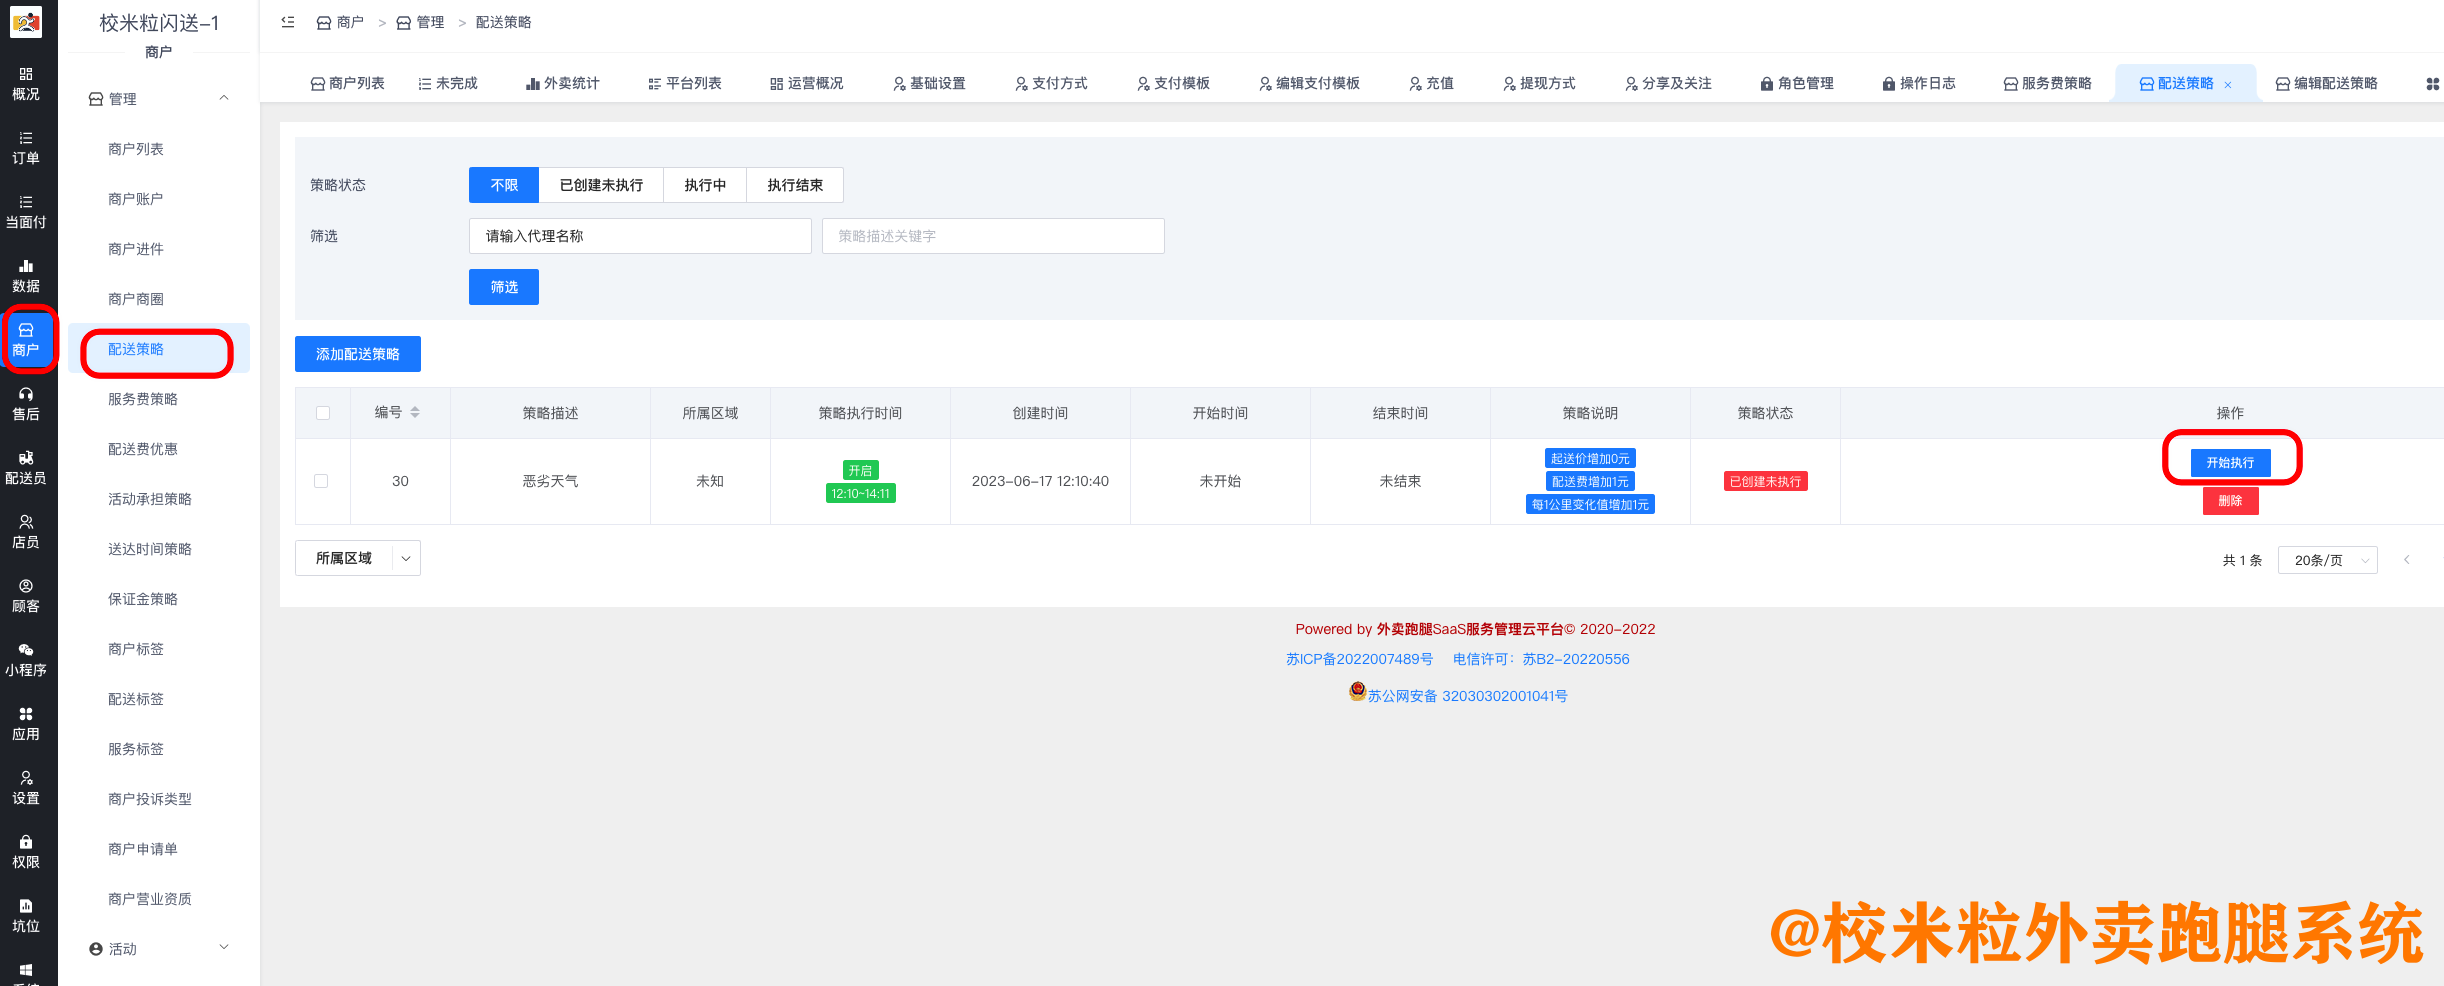The image size is (2444, 986).
Task: Open the 所属区域 dropdown below the table
Action: (x=356, y=557)
